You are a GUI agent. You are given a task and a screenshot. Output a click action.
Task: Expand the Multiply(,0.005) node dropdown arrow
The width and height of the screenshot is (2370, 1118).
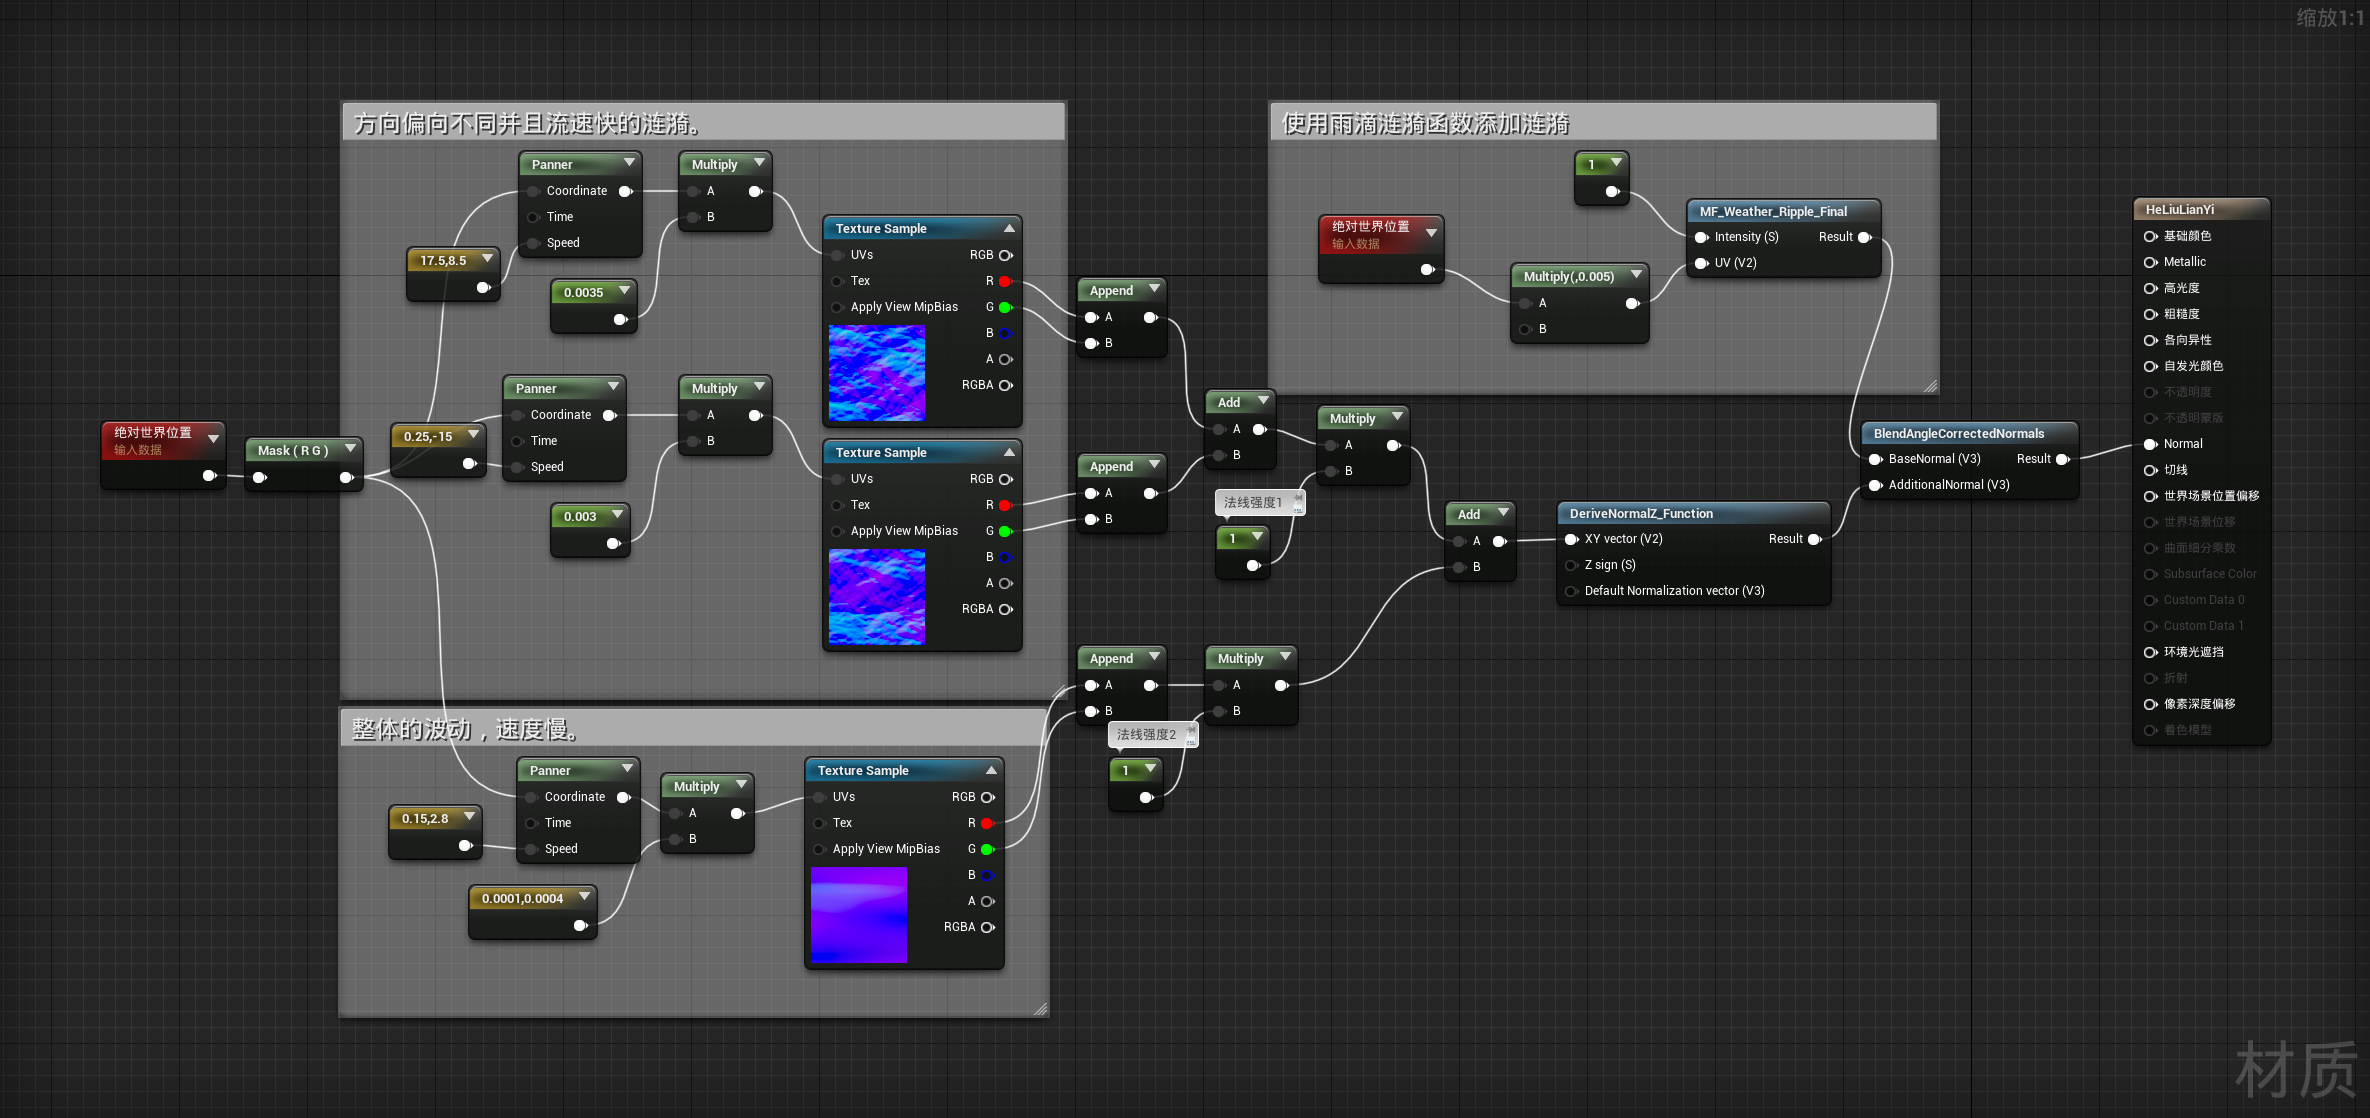(x=1636, y=275)
